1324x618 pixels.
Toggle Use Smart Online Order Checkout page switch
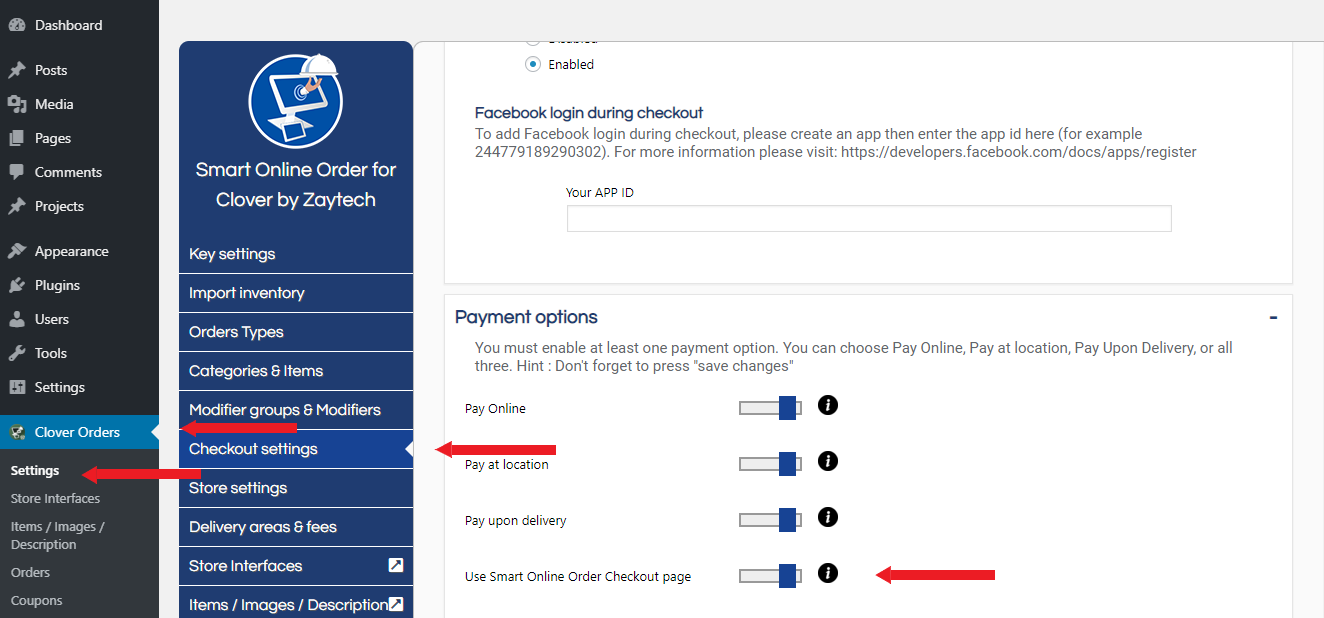[770, 576]
